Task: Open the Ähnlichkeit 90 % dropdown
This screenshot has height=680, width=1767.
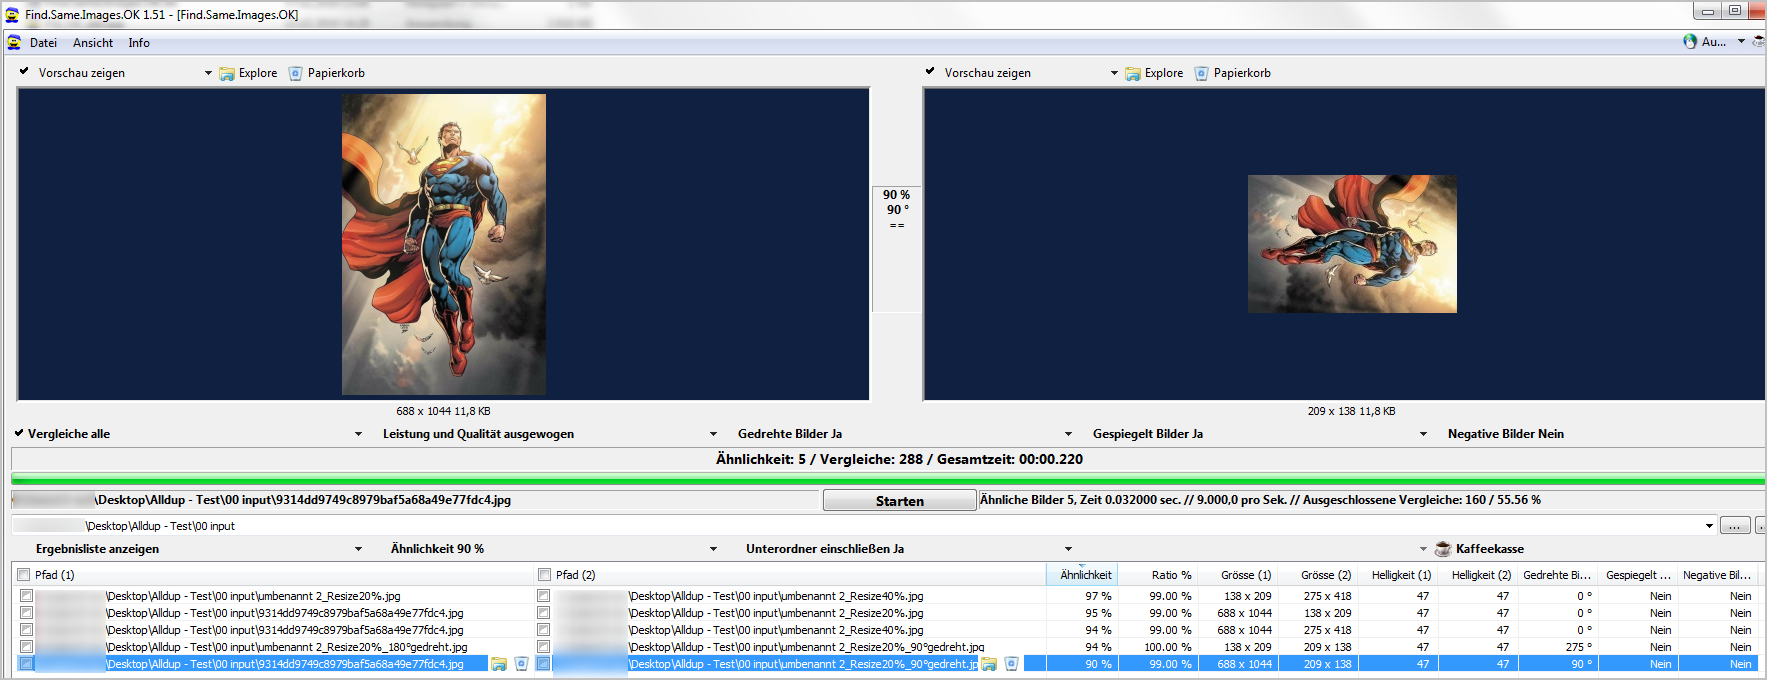Action: pos(713,549)
